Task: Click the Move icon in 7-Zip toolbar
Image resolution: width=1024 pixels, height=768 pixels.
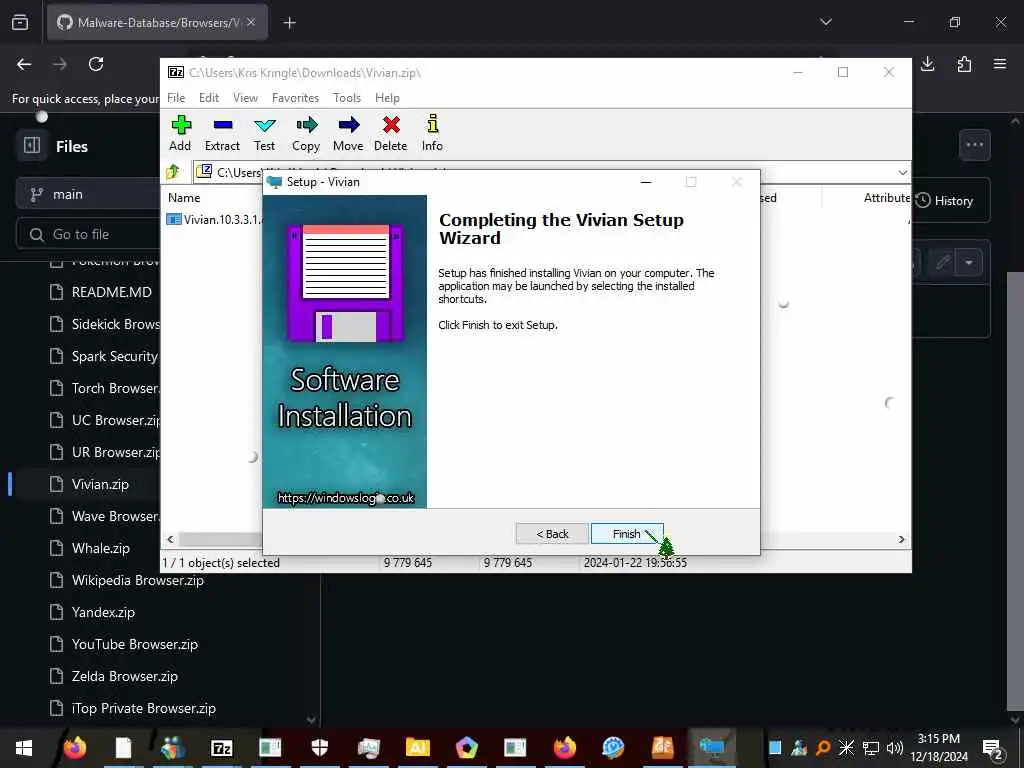Action: pyautogui.click(x=348, y=134)
